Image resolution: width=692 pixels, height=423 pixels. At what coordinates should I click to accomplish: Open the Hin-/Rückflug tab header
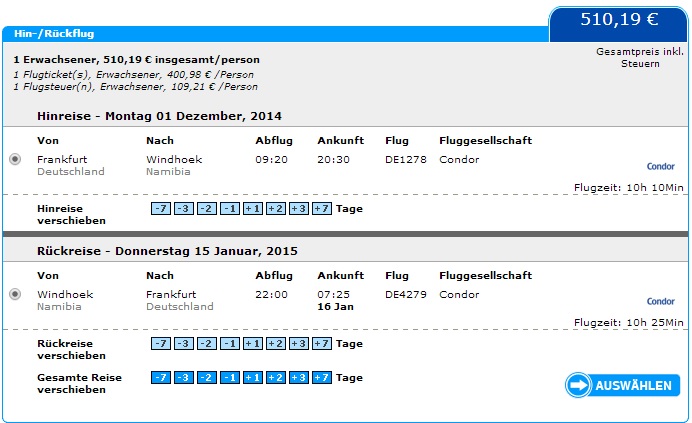pos(54,34)
